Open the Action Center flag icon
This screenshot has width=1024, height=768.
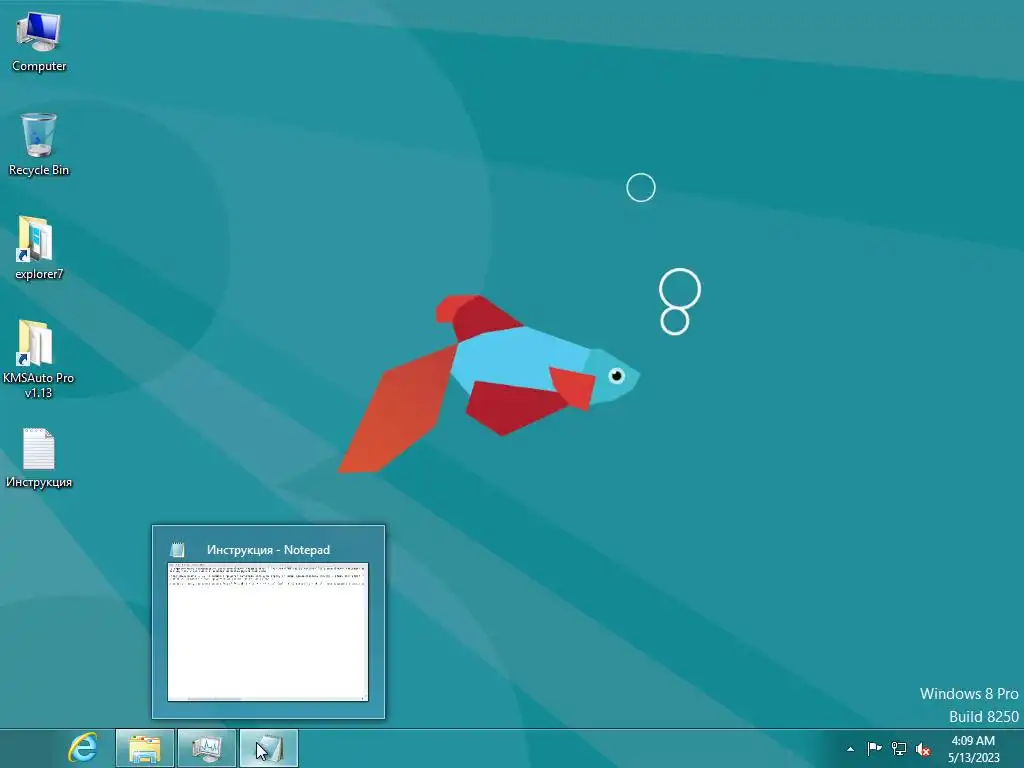(x=874, y=748)
